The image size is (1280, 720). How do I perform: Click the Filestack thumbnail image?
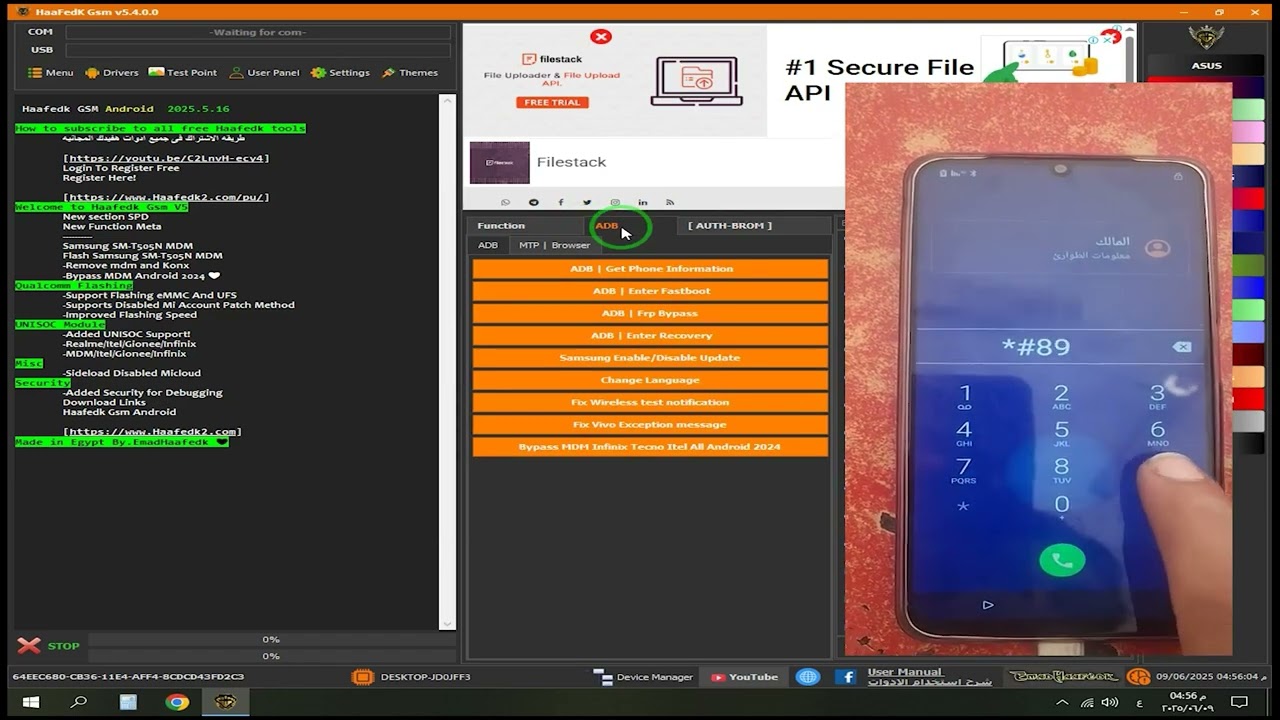pos(499,162)
